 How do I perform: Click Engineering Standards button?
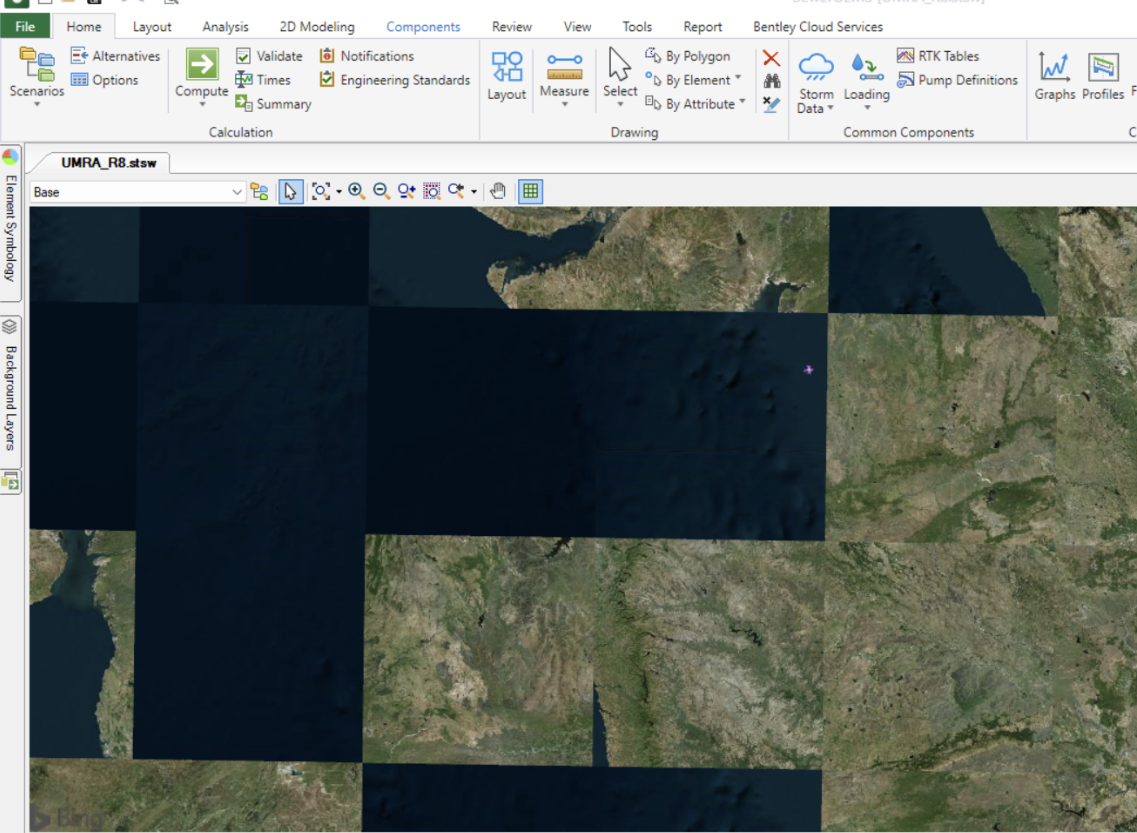coord(395,80)
